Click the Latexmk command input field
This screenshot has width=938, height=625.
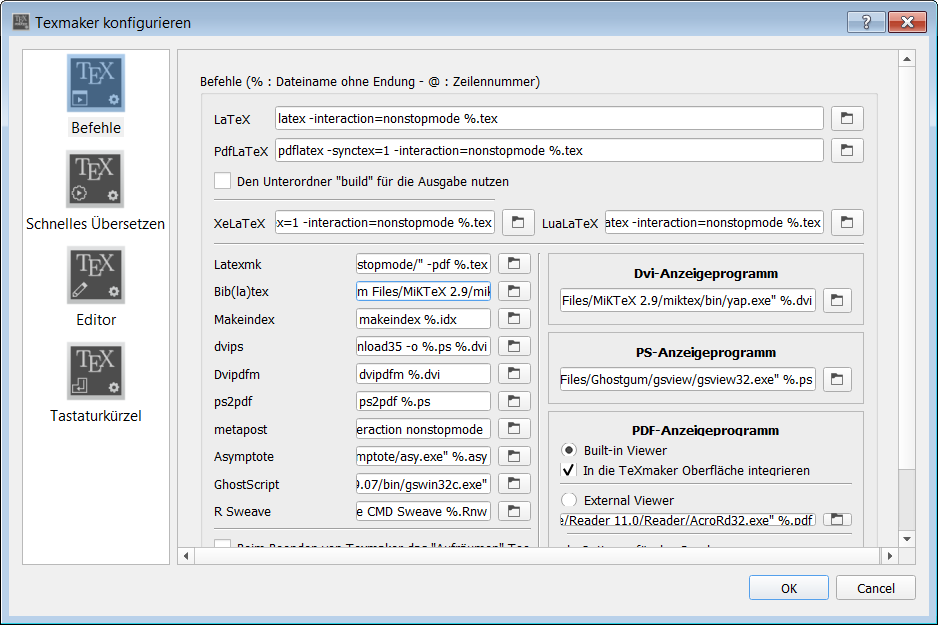coord(423,264)
